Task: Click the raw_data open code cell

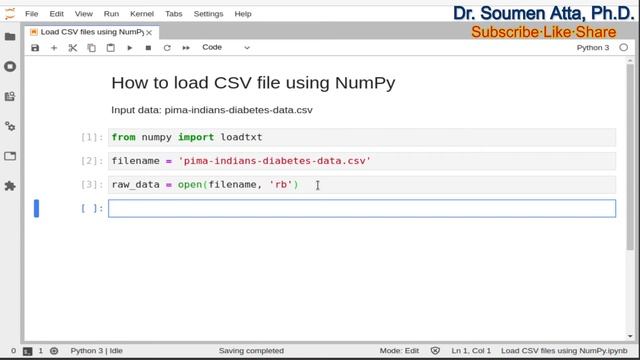Action: (362, 184)
